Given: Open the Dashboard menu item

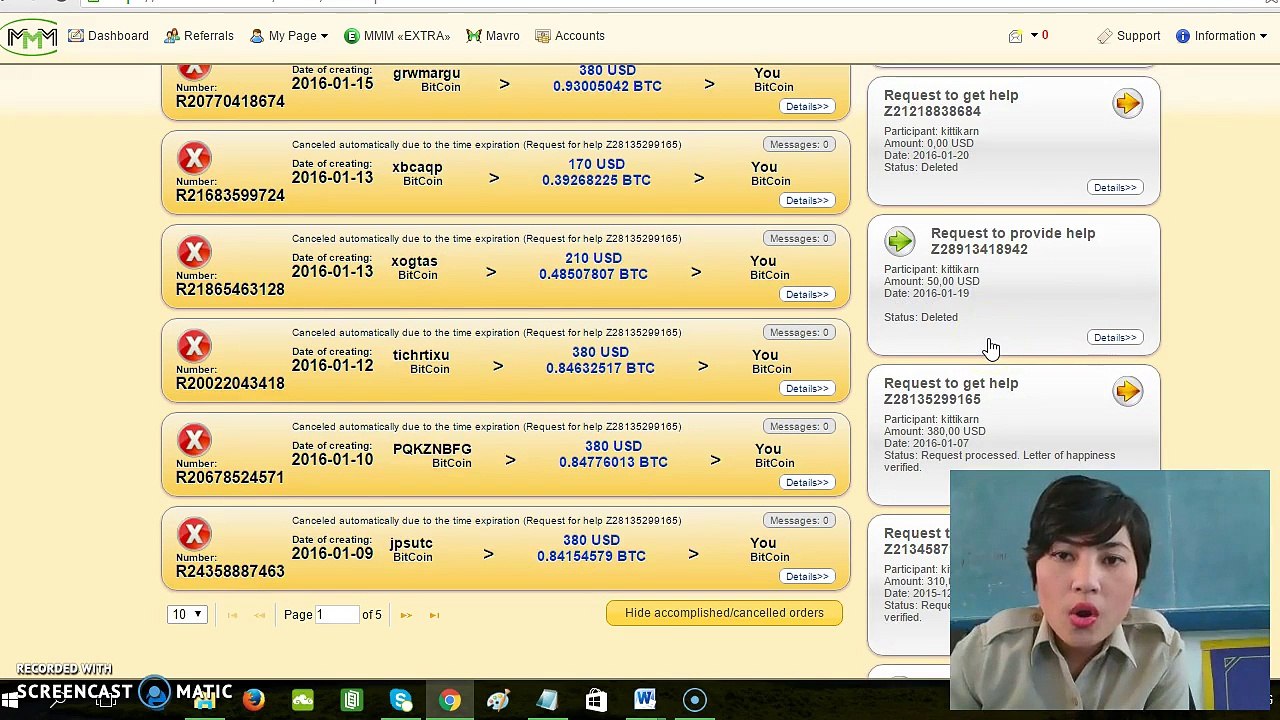Looking at the screenshot, I should [x=108, y=36].
